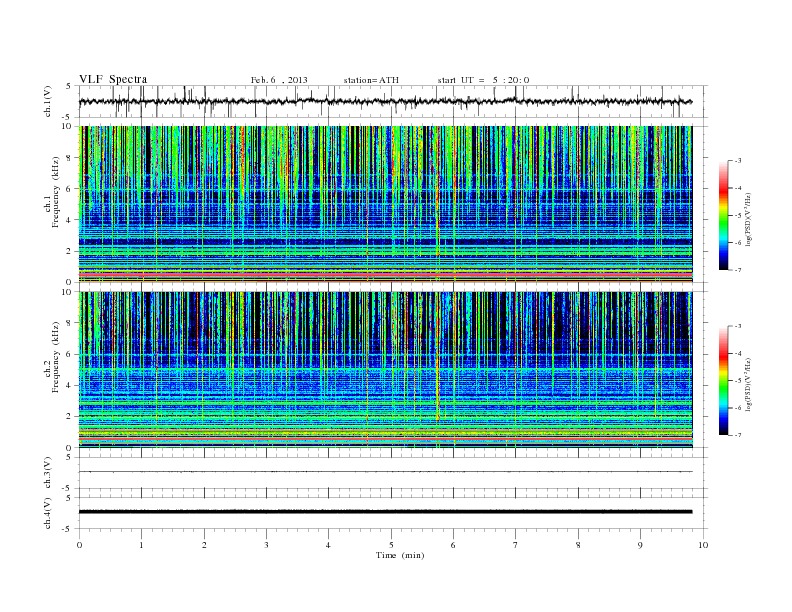Screen dimensions: 792x612
Task: Click the '8' kHz tick on ch.1 spectrogram
Action: (x=69, y=158)
